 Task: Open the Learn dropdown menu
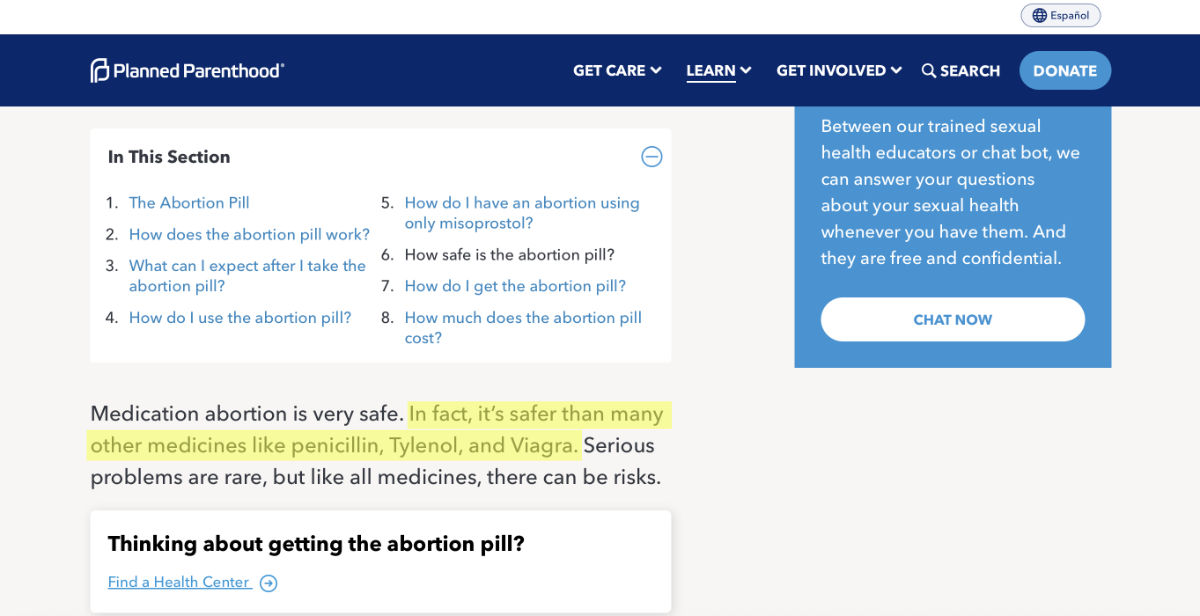[718, 71]
